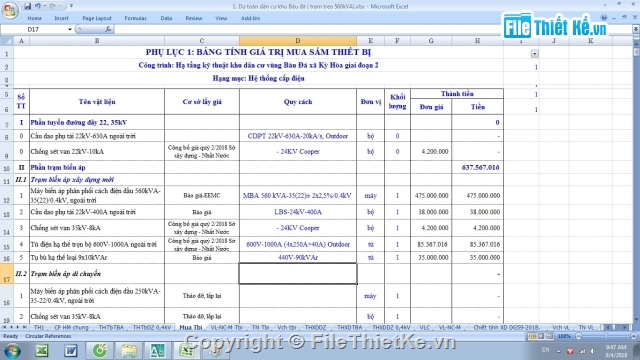Open the Review ribbon tab
The image size is (640, 360).
(x=193, y=18)
